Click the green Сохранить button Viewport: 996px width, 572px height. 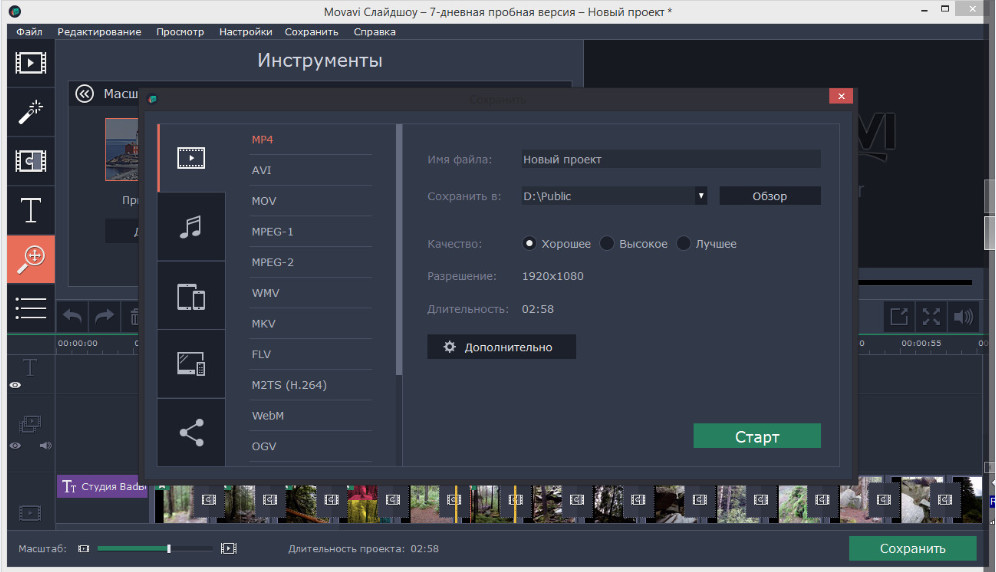[x=912, y=548]
